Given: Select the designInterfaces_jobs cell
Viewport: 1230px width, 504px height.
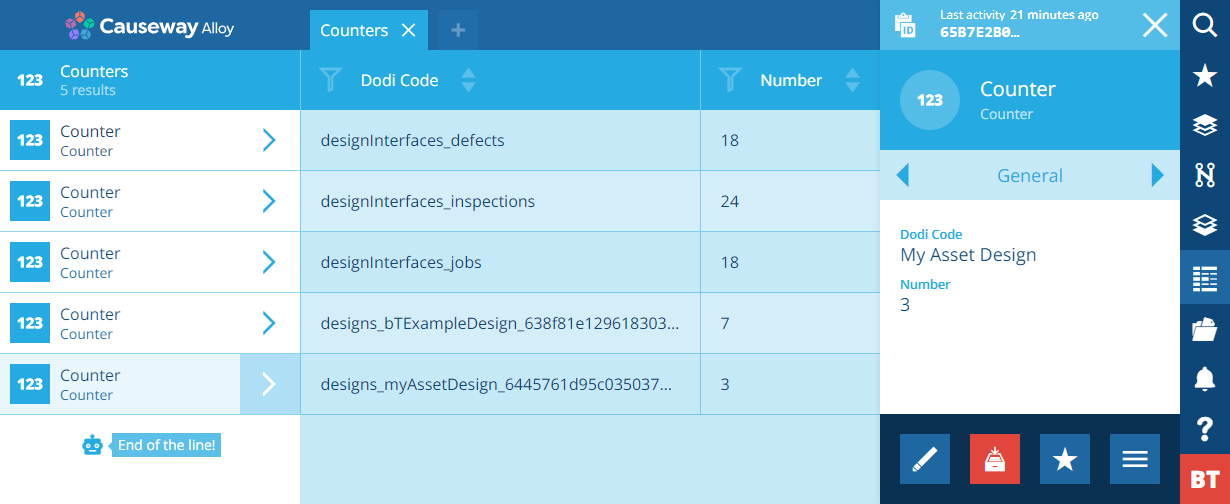Looking at the screenshot, I should point(500,262).
